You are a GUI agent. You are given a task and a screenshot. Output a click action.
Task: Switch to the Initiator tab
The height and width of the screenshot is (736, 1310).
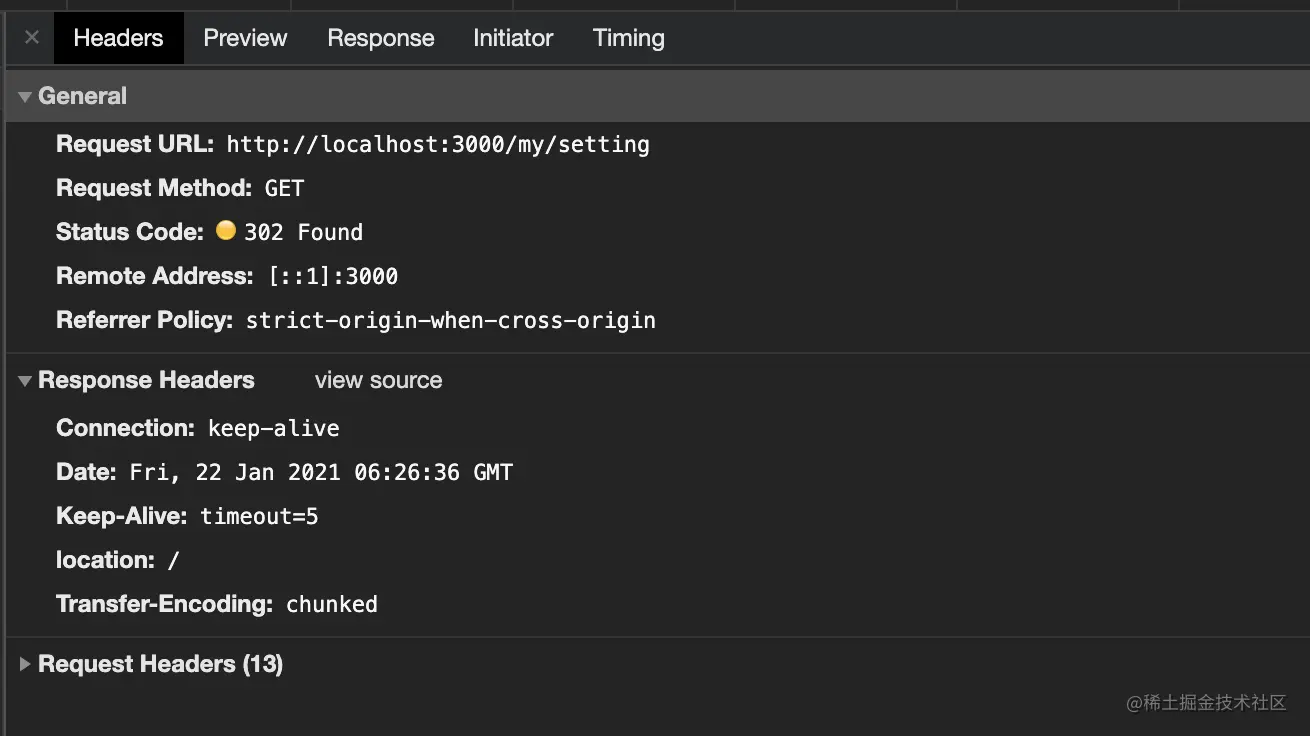513,38
